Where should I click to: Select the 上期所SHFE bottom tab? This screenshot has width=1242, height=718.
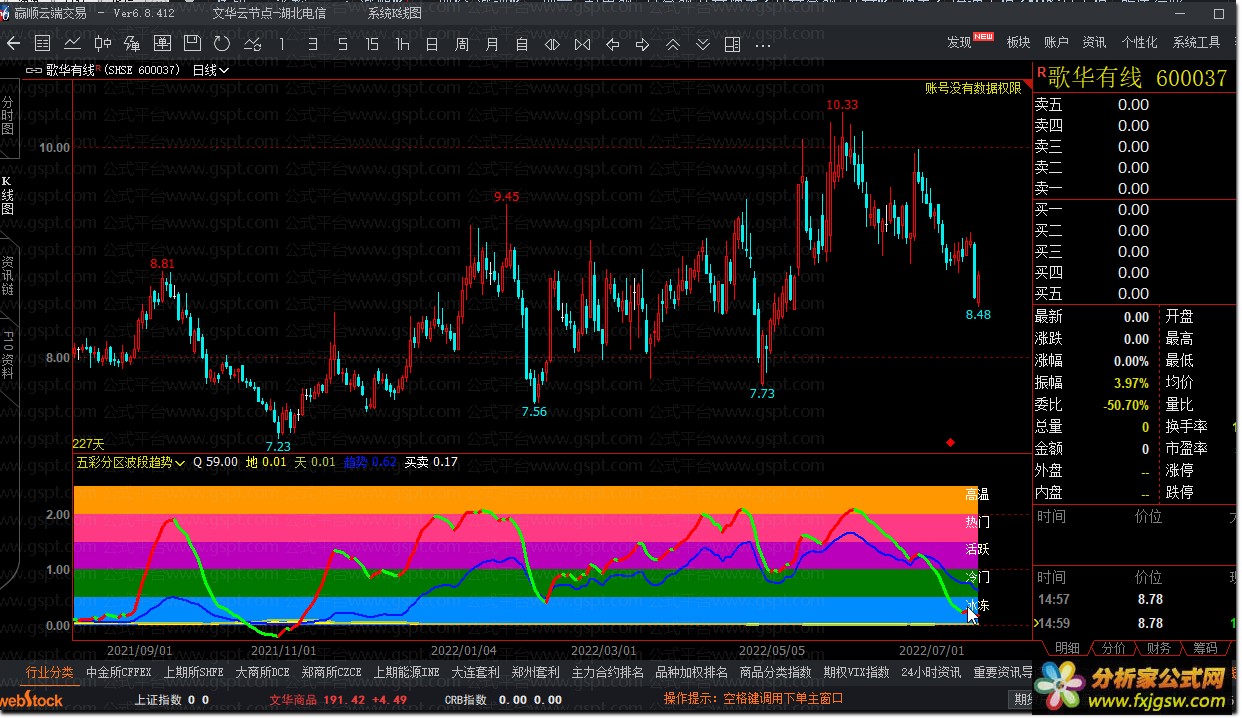pos(194,672)
